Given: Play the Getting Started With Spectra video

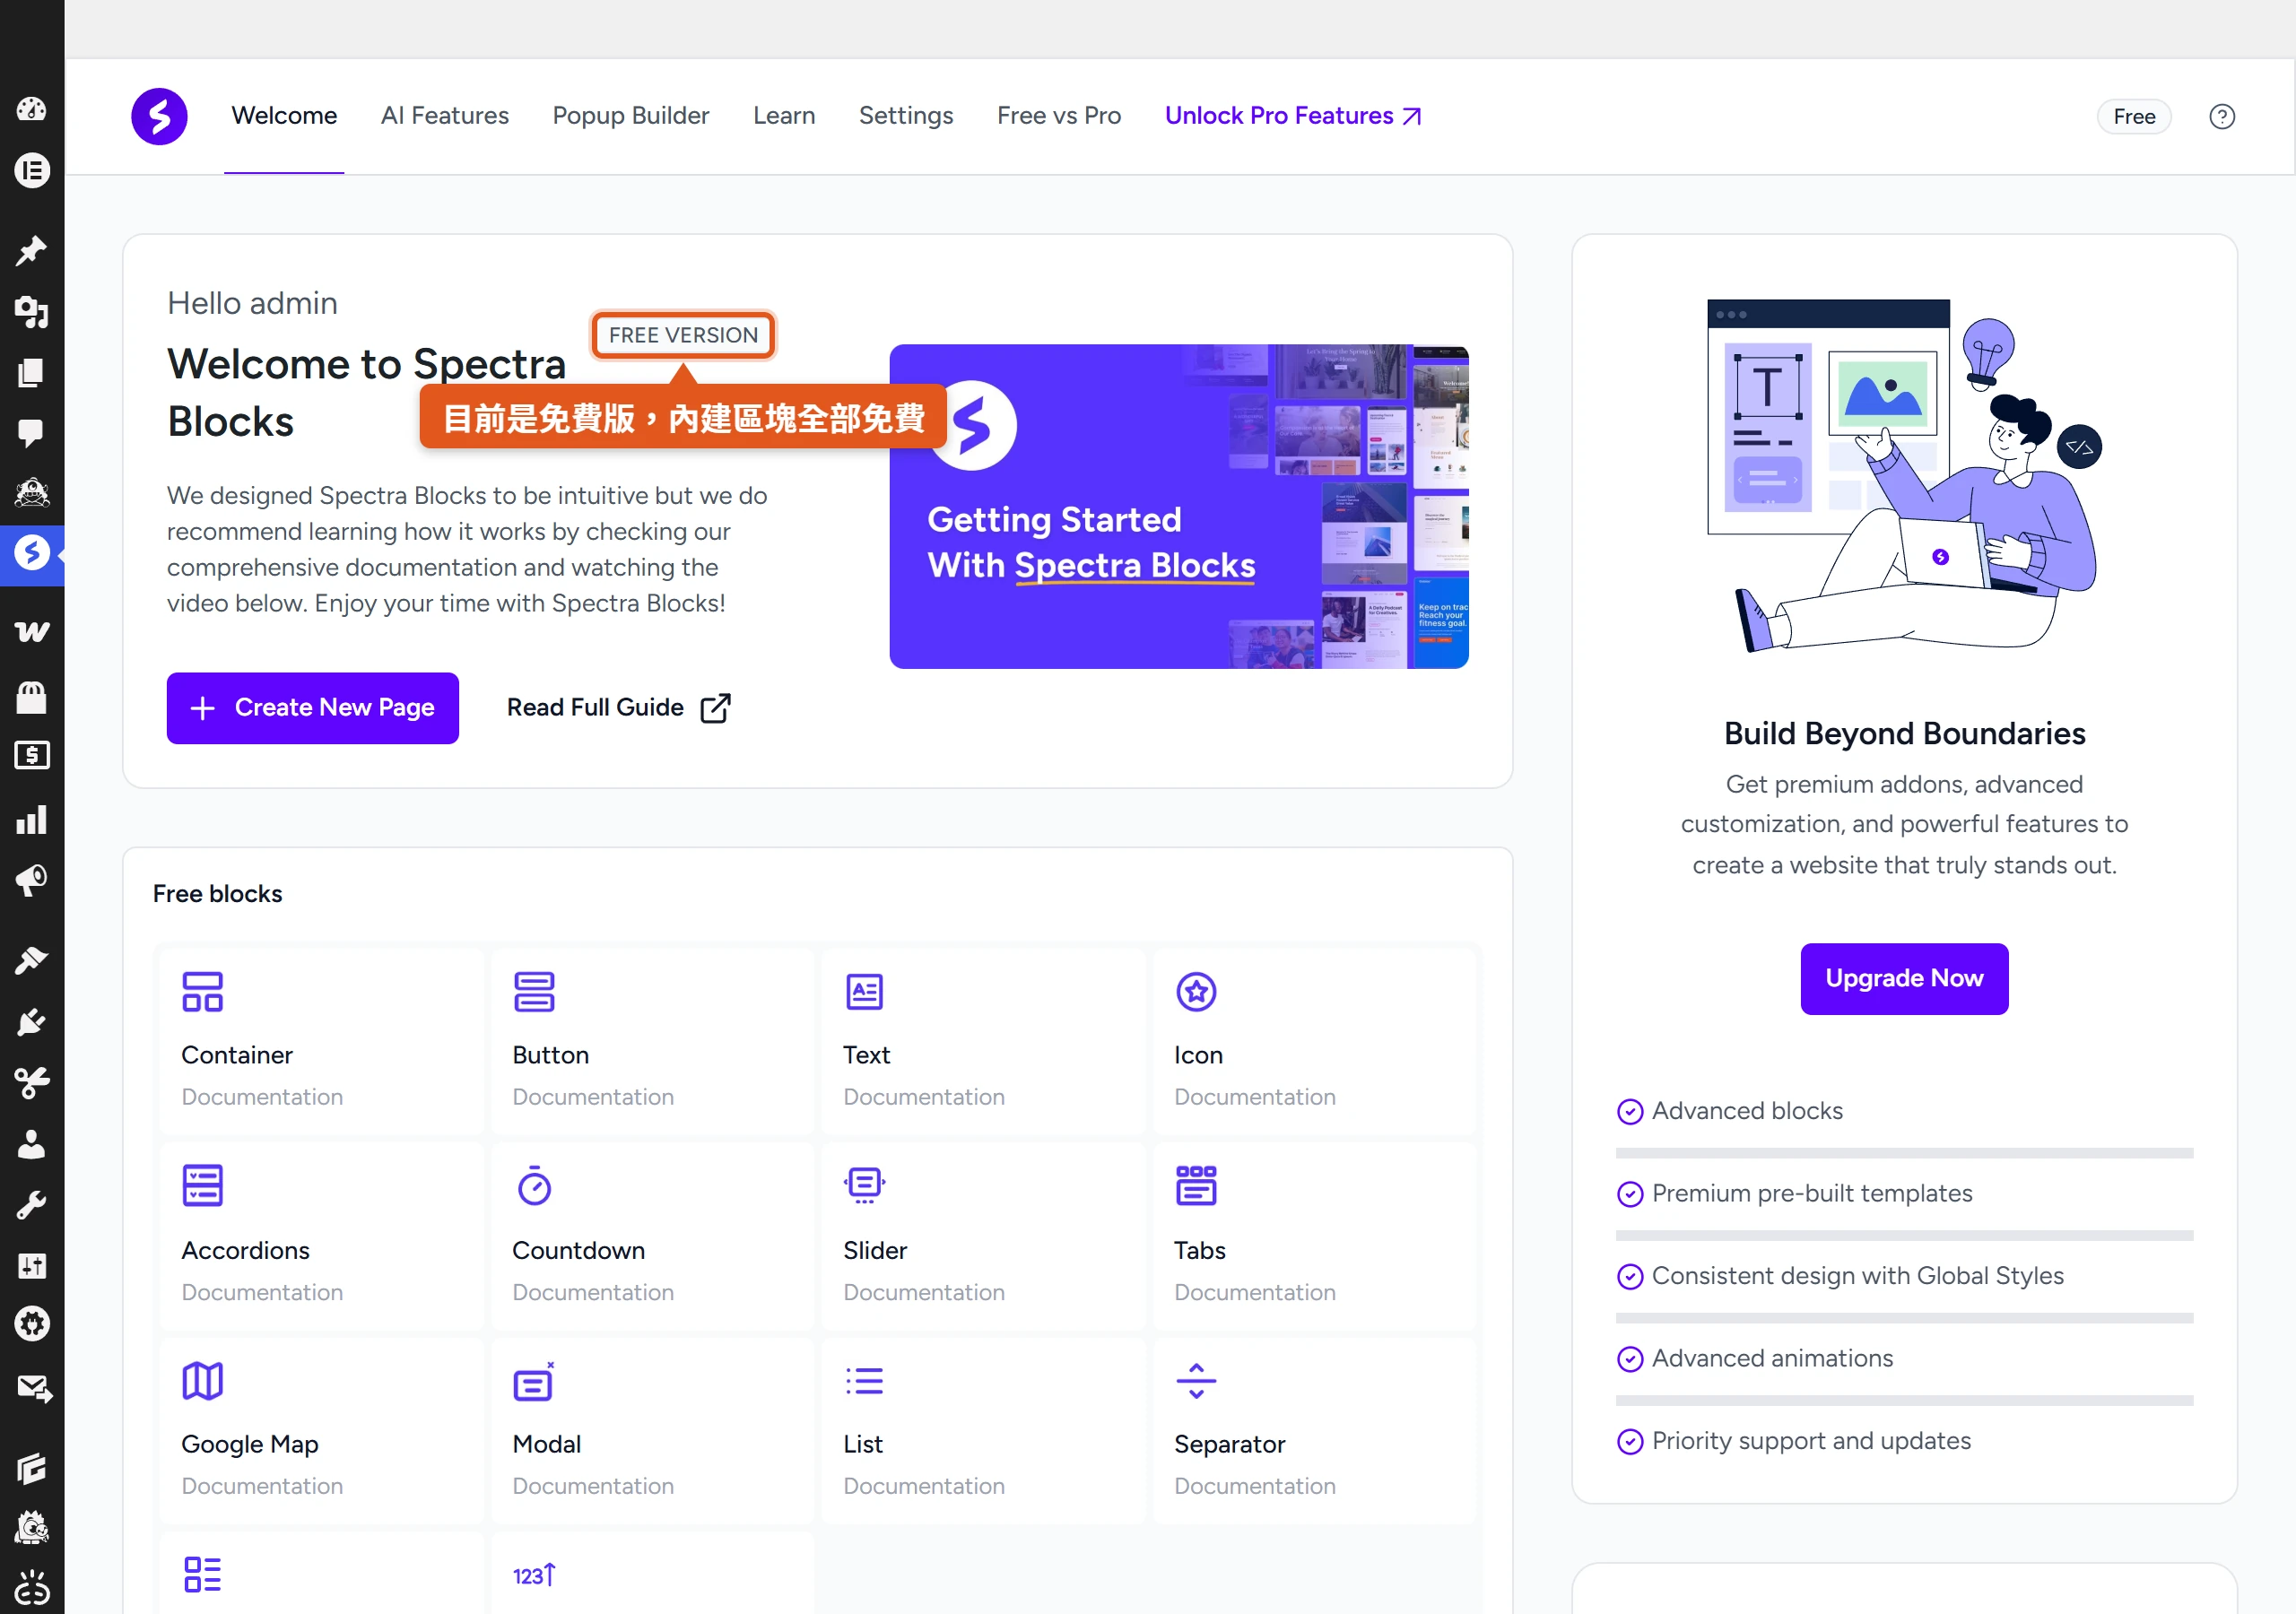Looking at the screenshot, I should click(1178, 506).
